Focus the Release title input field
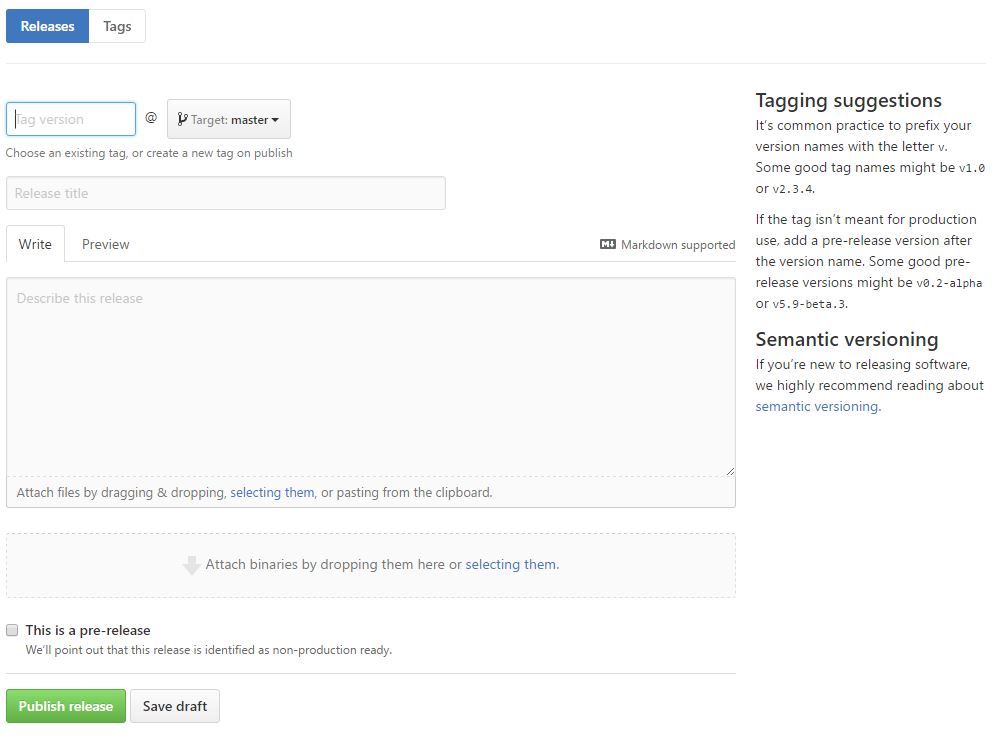This screenshot has height=737, width=996. click(x=225, y=193)
